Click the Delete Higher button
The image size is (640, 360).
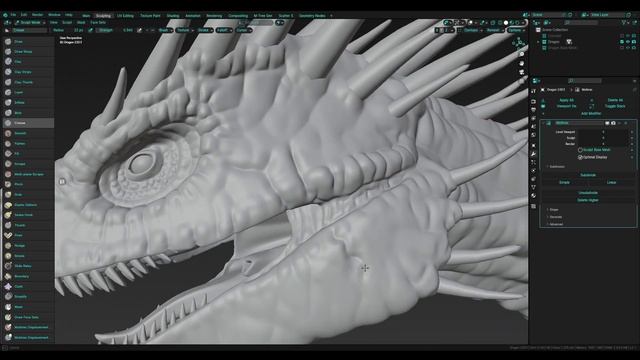coord(588,200)
